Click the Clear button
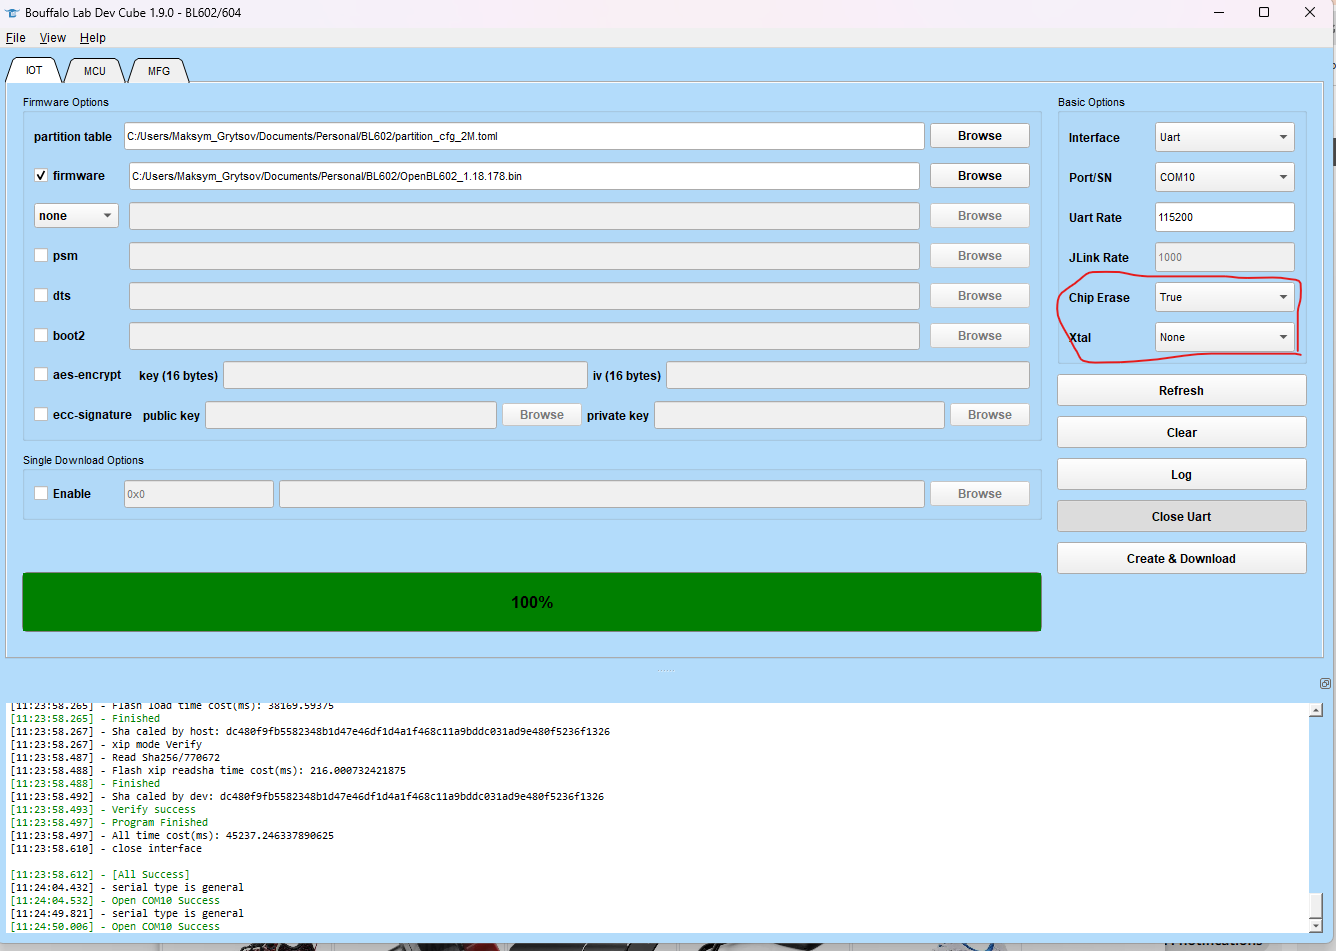 (x=1181, y=433)
